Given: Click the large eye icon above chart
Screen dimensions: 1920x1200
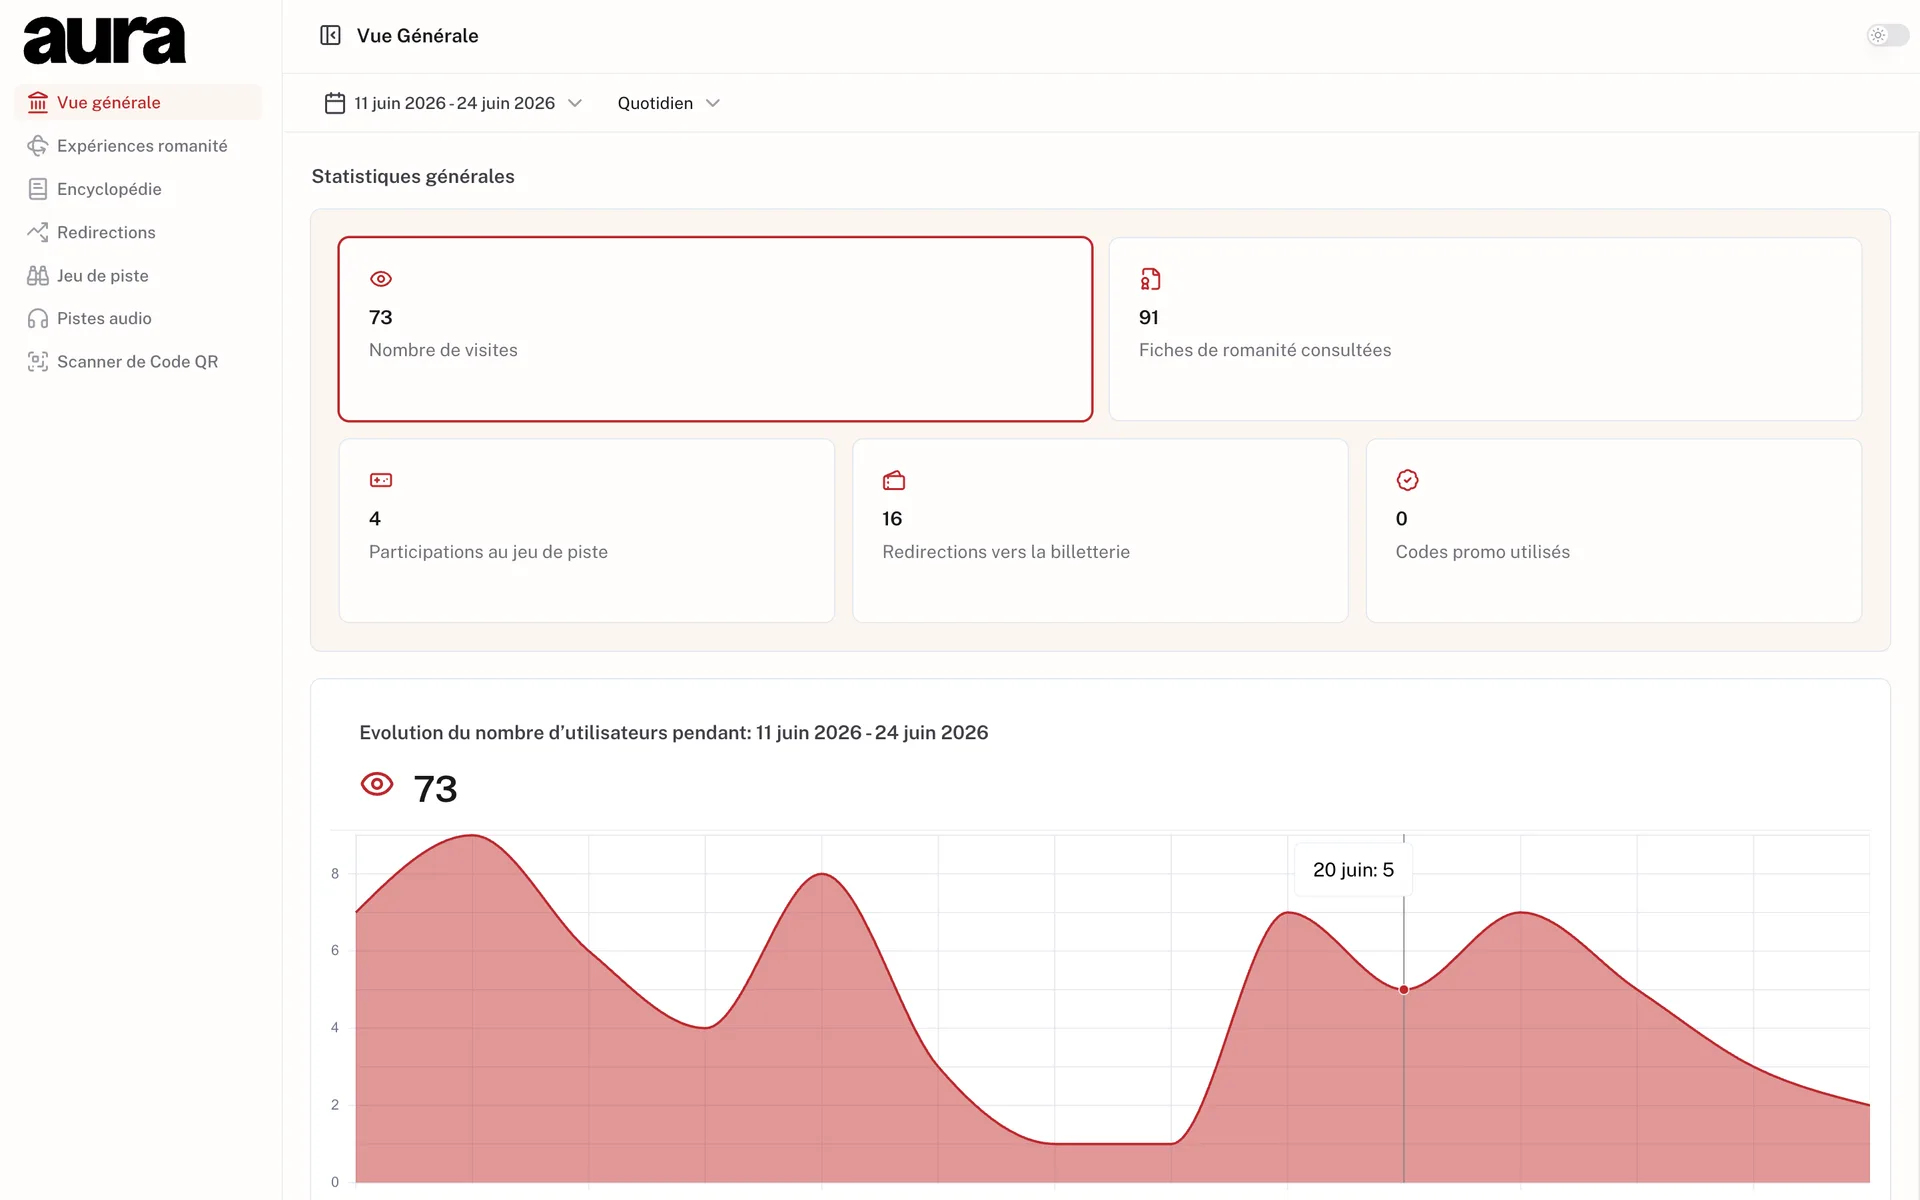Looking at the screenshot, I should (x=377, y=784).
